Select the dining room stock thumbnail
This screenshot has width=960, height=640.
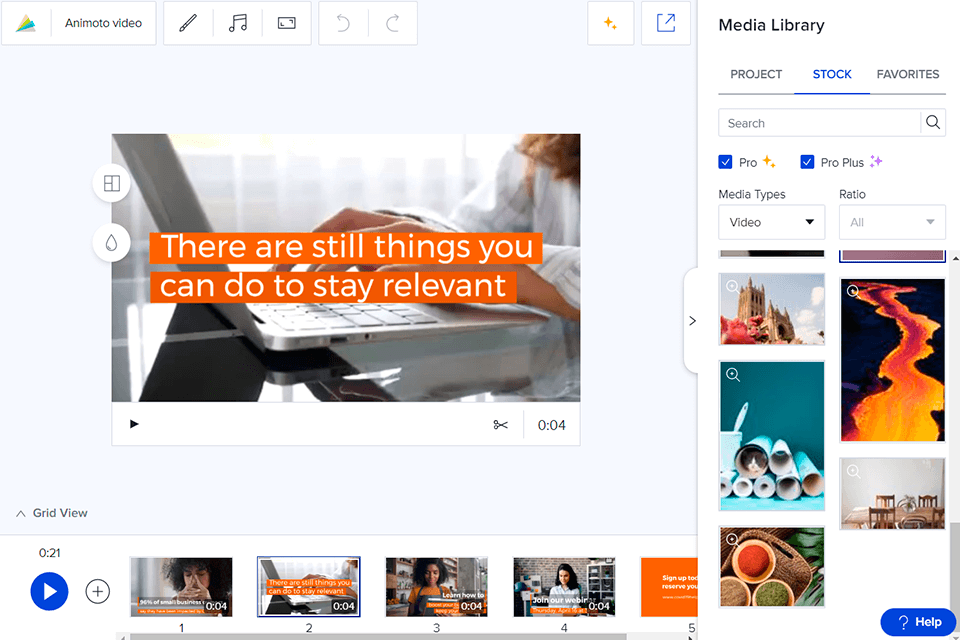tap(892, 494)
